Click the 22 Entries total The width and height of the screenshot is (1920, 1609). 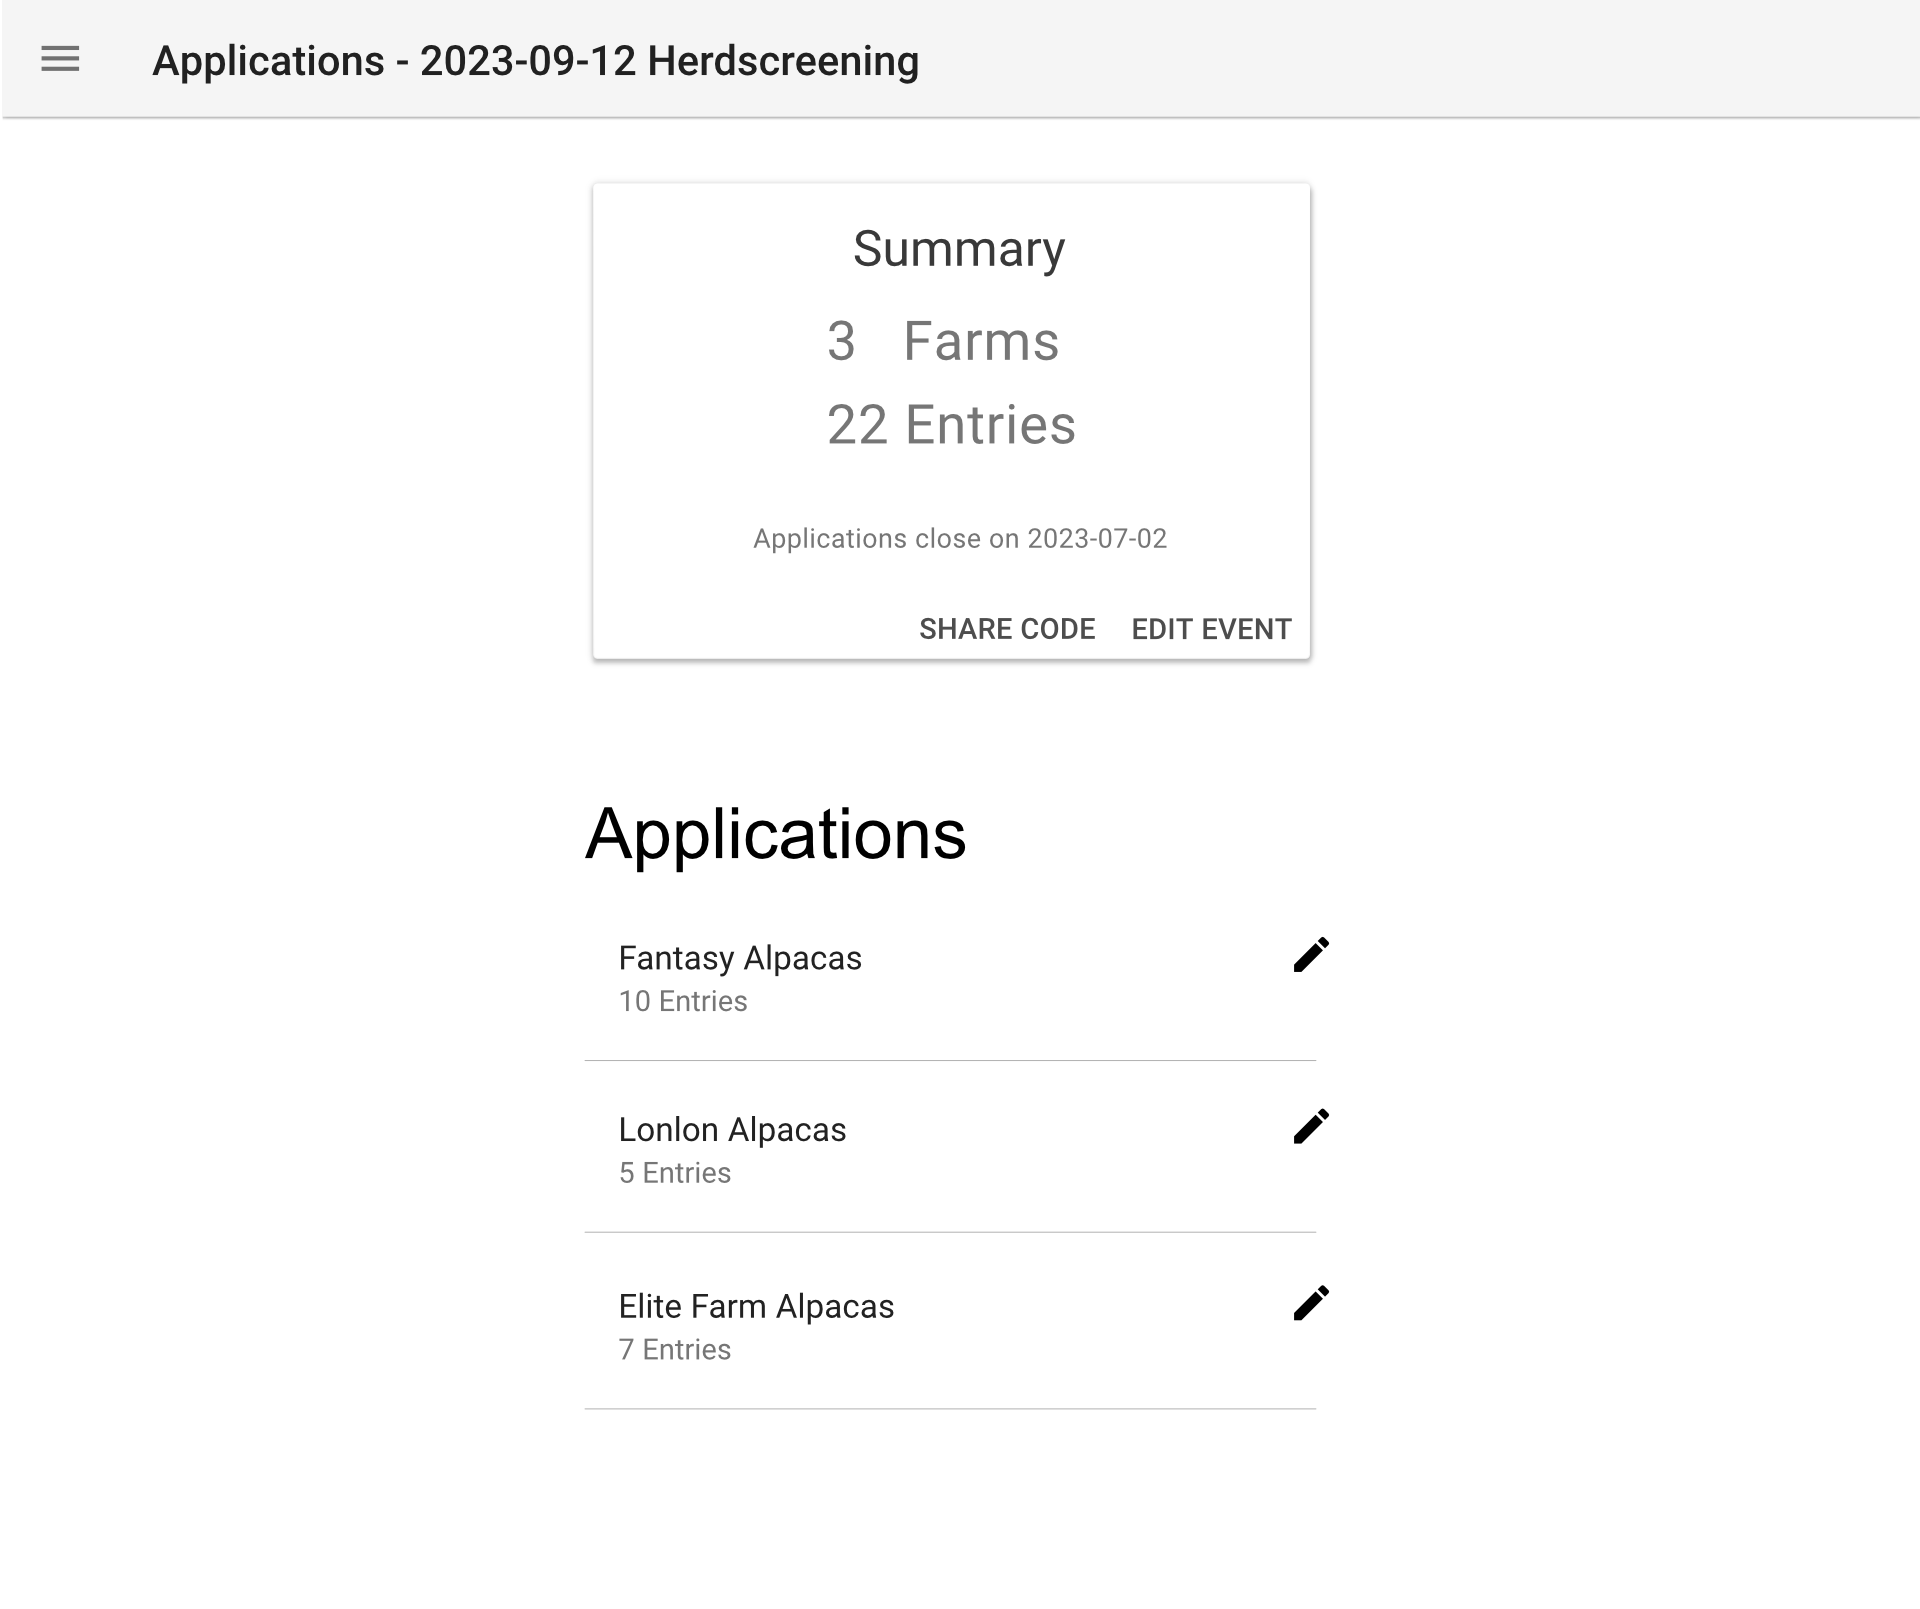point(951,425)
